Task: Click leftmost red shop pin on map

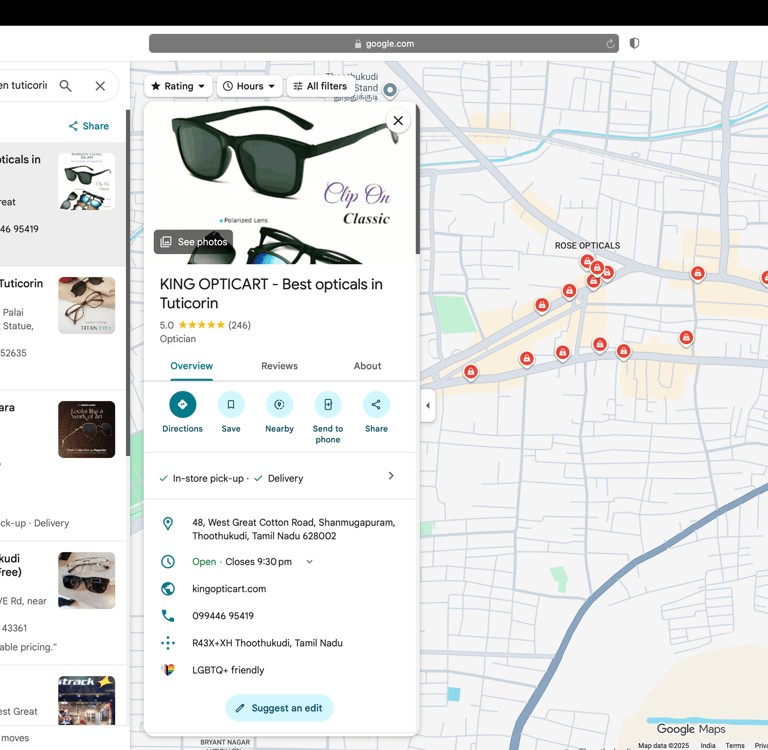Action: (x=471, y=372)
